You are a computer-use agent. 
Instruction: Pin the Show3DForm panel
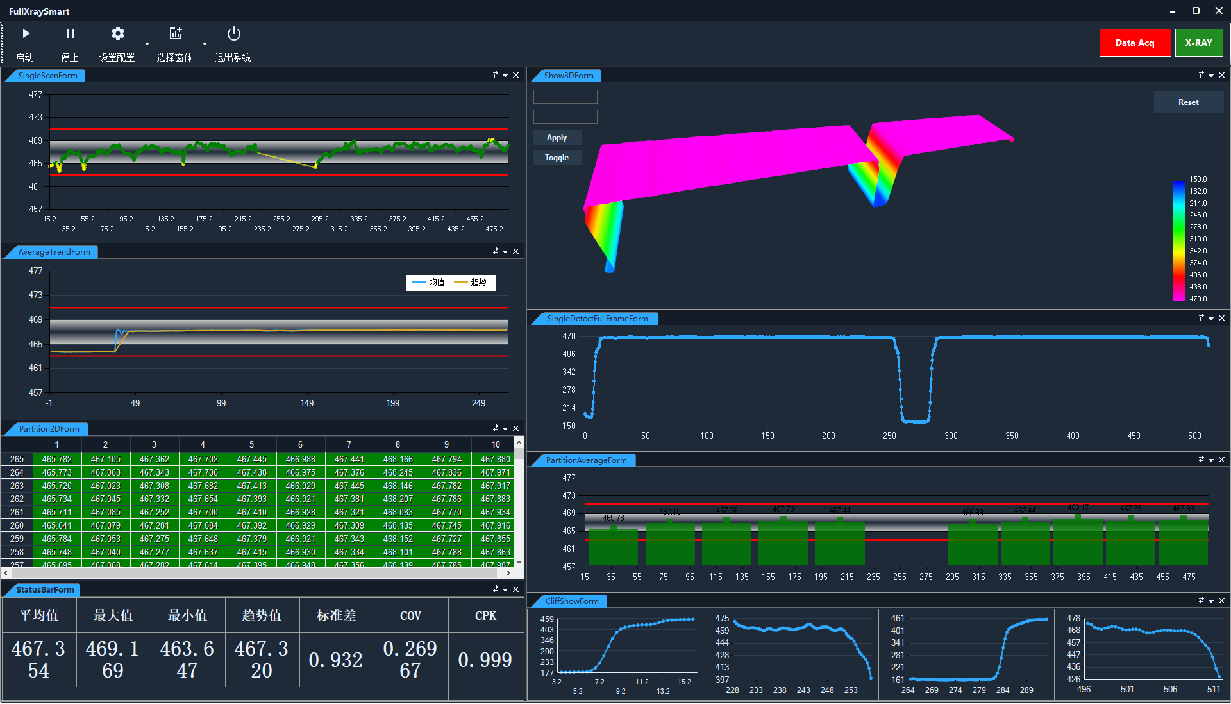point(1200,75)
